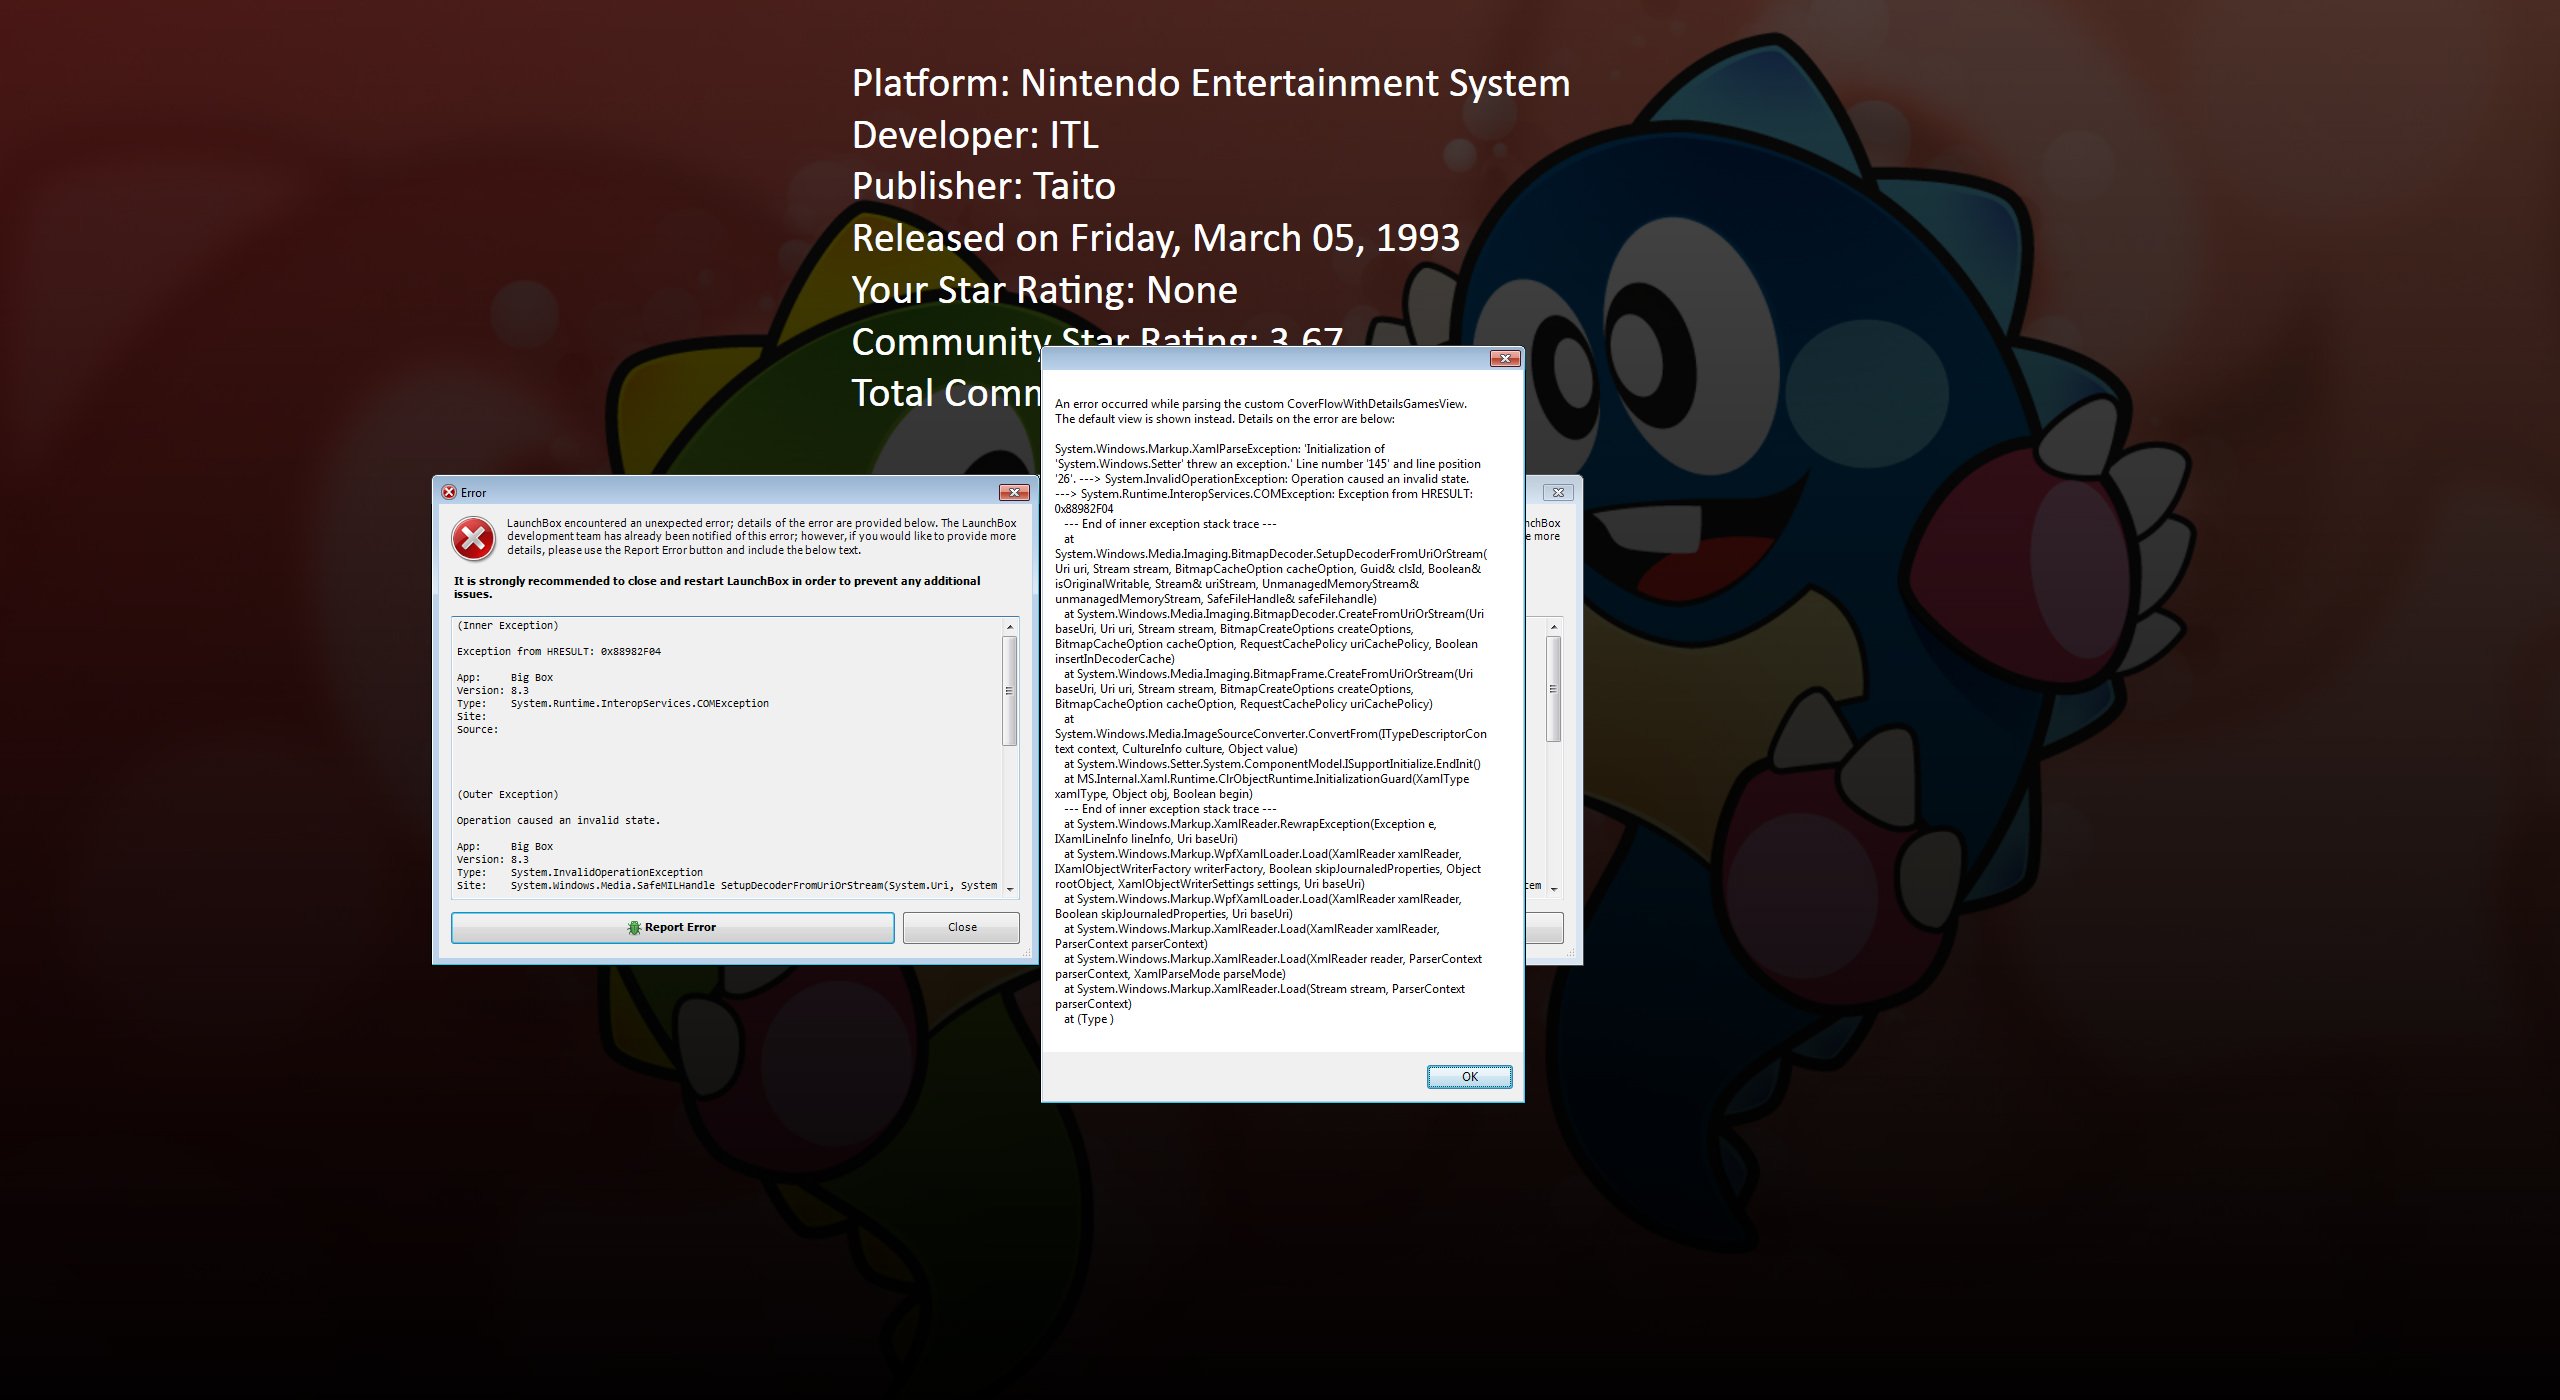Click the greyed X of the hidden right Error dialog
2560x1400 pixels.
tap(1558, 492)
